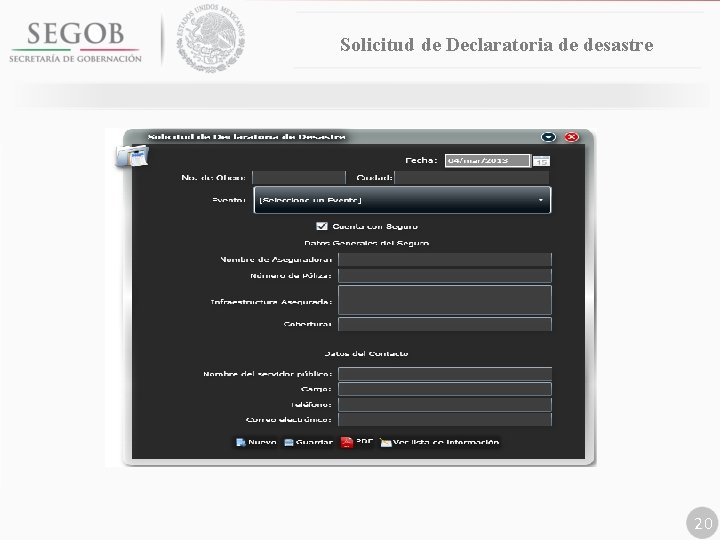720x540 pixels.
Task: Click the Correo electrónico field
Action: coord(445,419)
